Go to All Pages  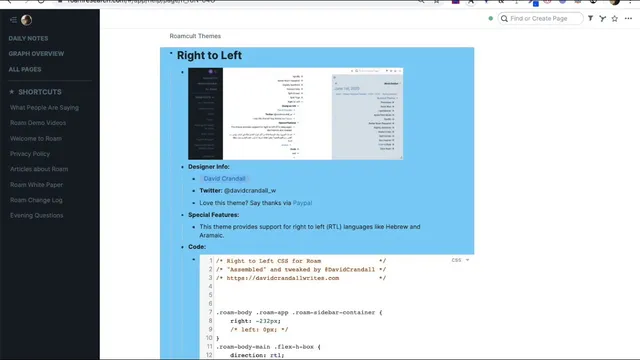[x=25, y=69]
